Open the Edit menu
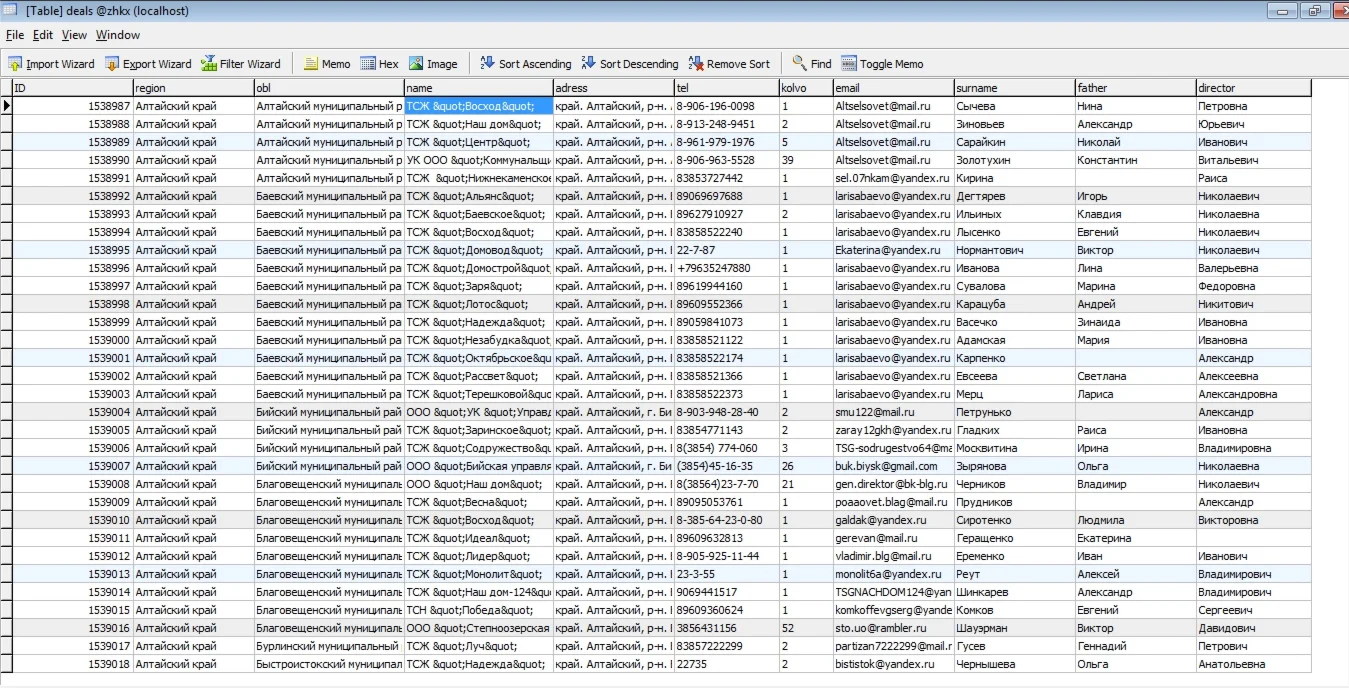The height and width of the screenshot is (688, 1349). click(43, 34)
